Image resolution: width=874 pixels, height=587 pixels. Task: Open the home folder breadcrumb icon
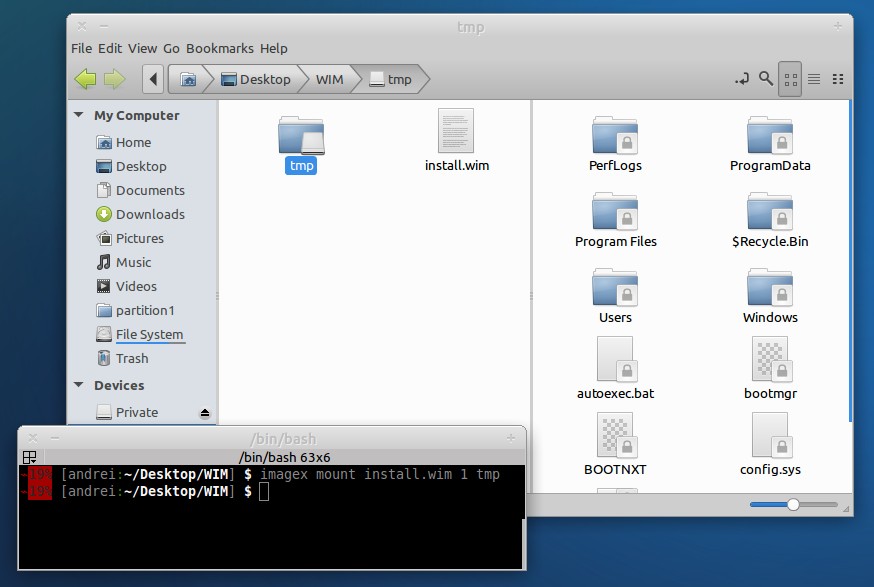point(188,79)
